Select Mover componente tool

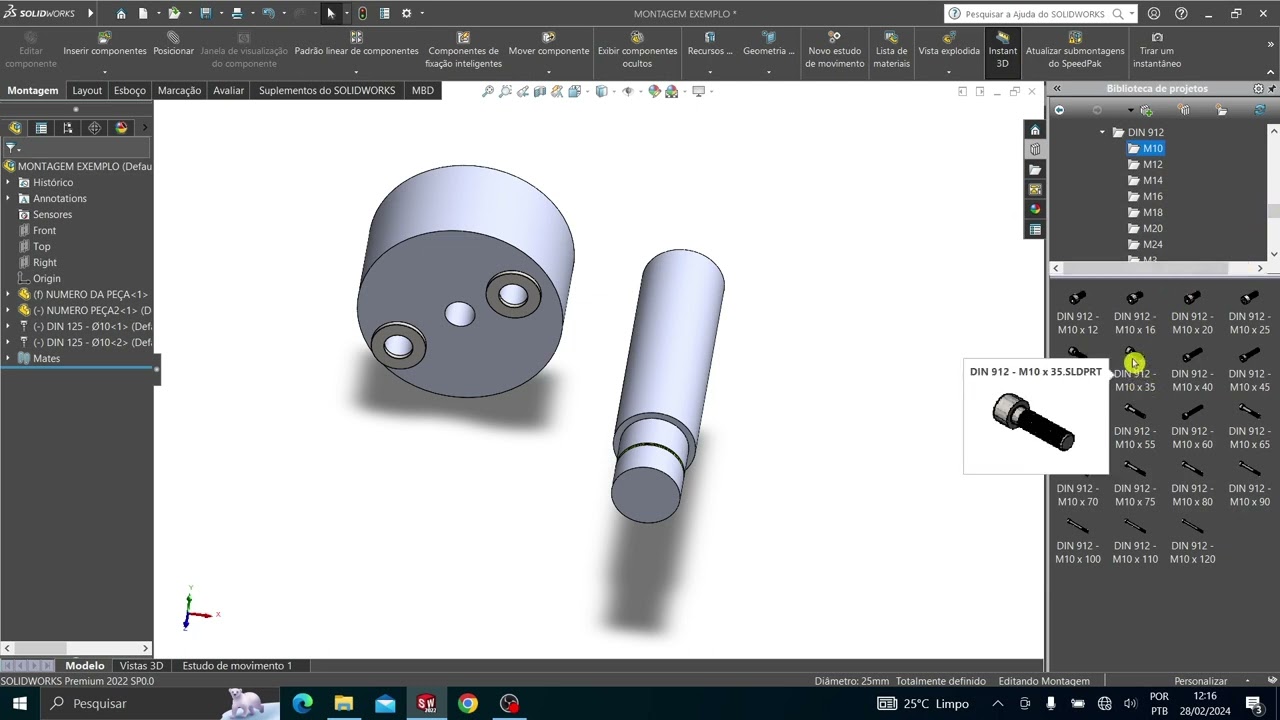coord(548,44)
